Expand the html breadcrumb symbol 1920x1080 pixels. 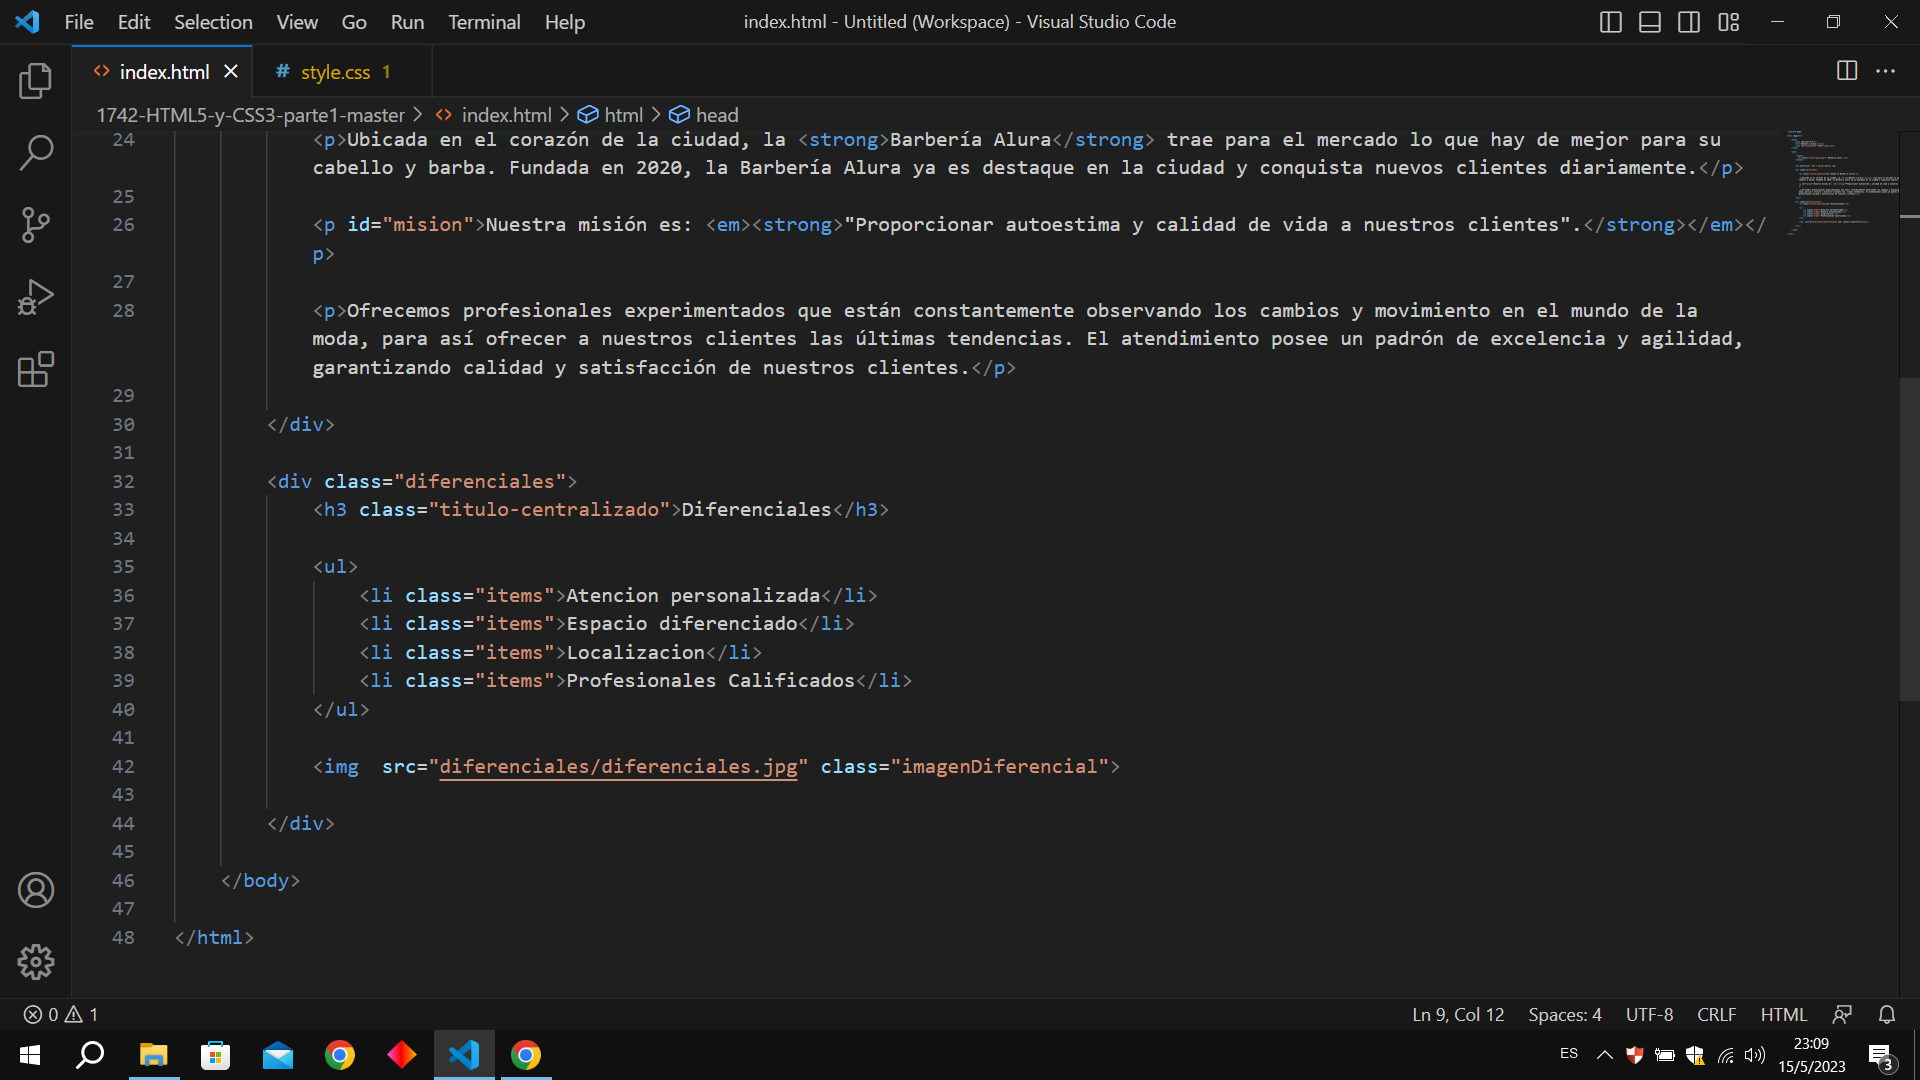(x=611, y=115)
